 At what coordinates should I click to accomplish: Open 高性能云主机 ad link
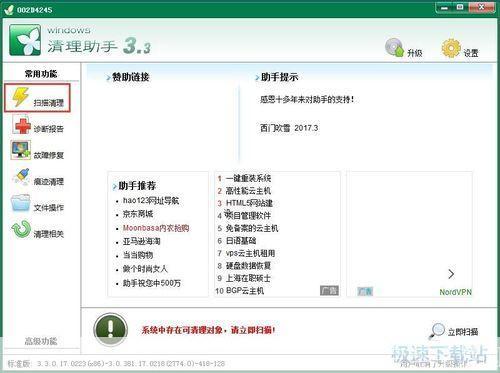click(x=248, y=191)
